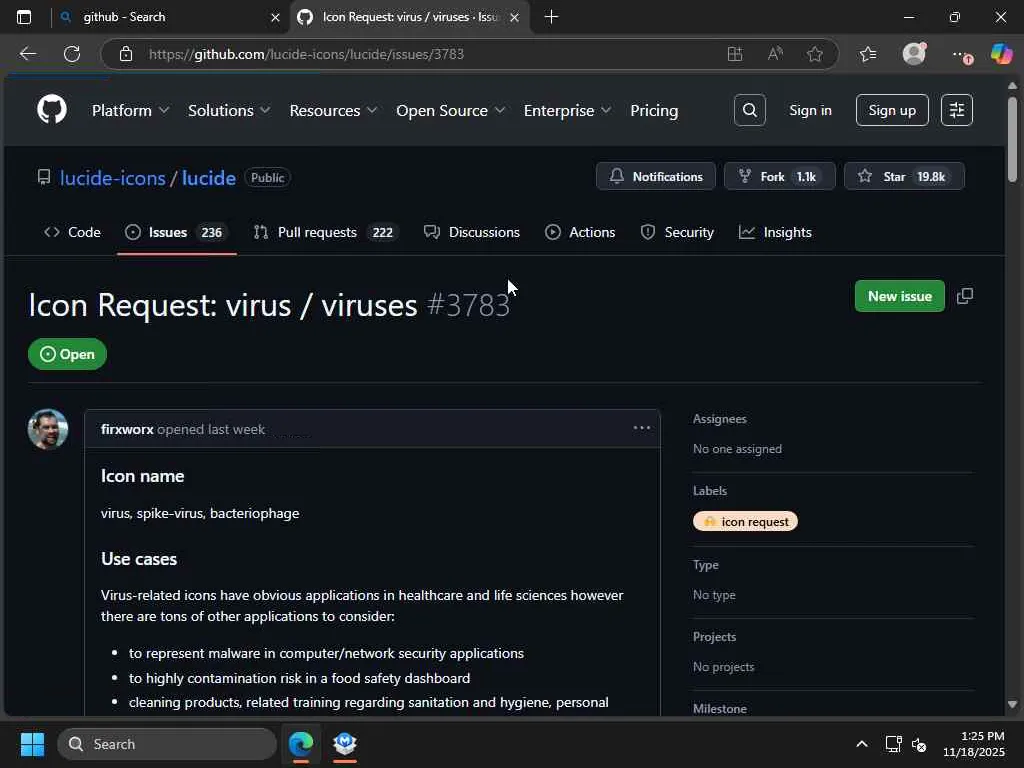View firxworx's profile avatar

point(48,429)
